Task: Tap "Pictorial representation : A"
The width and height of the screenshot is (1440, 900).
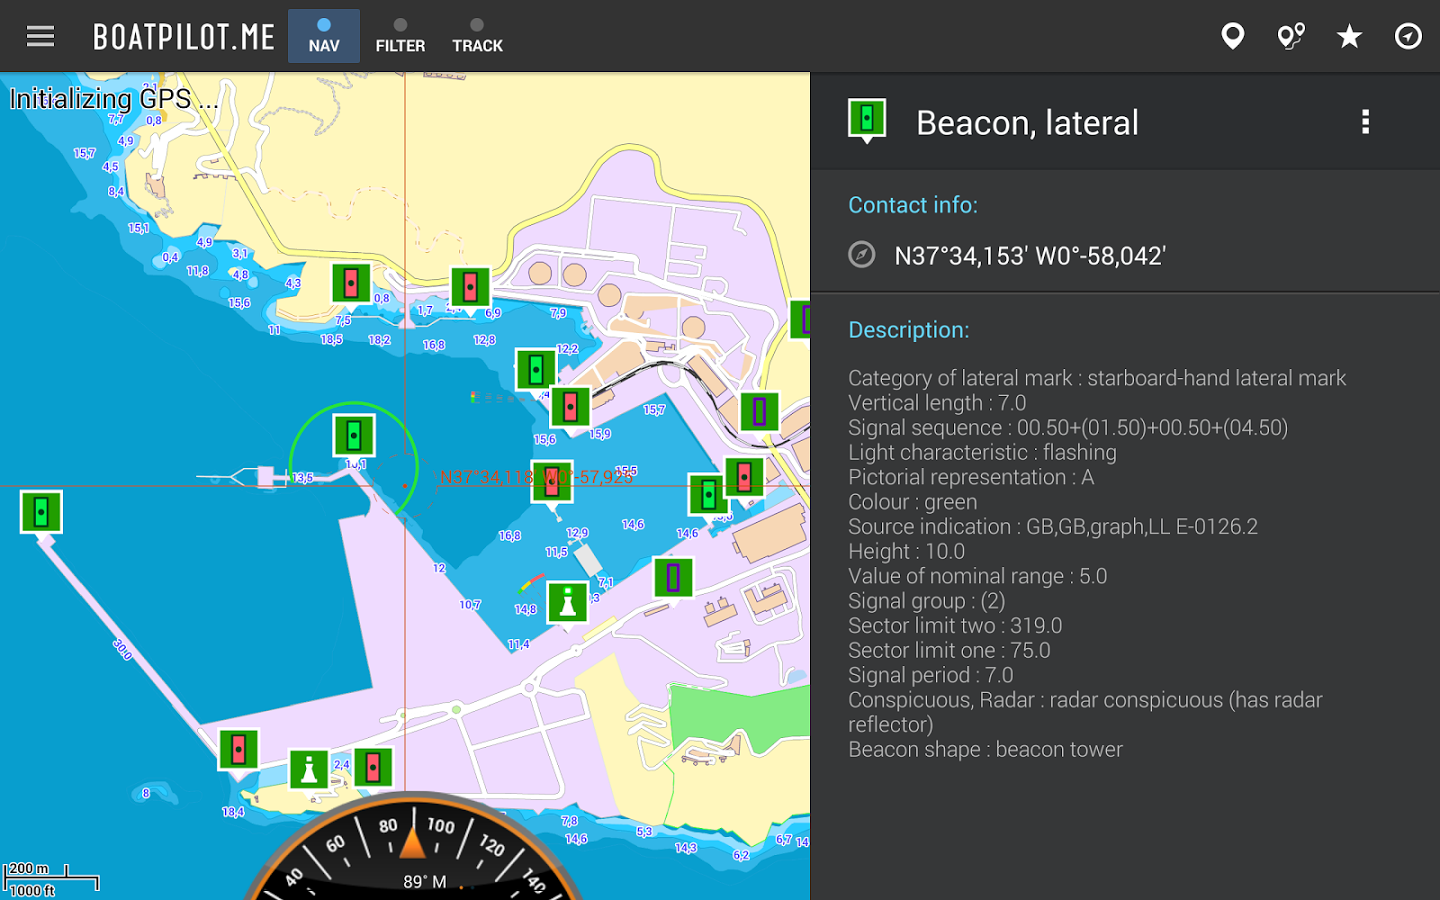Action: pyautogui.click(x=971, y=477)
